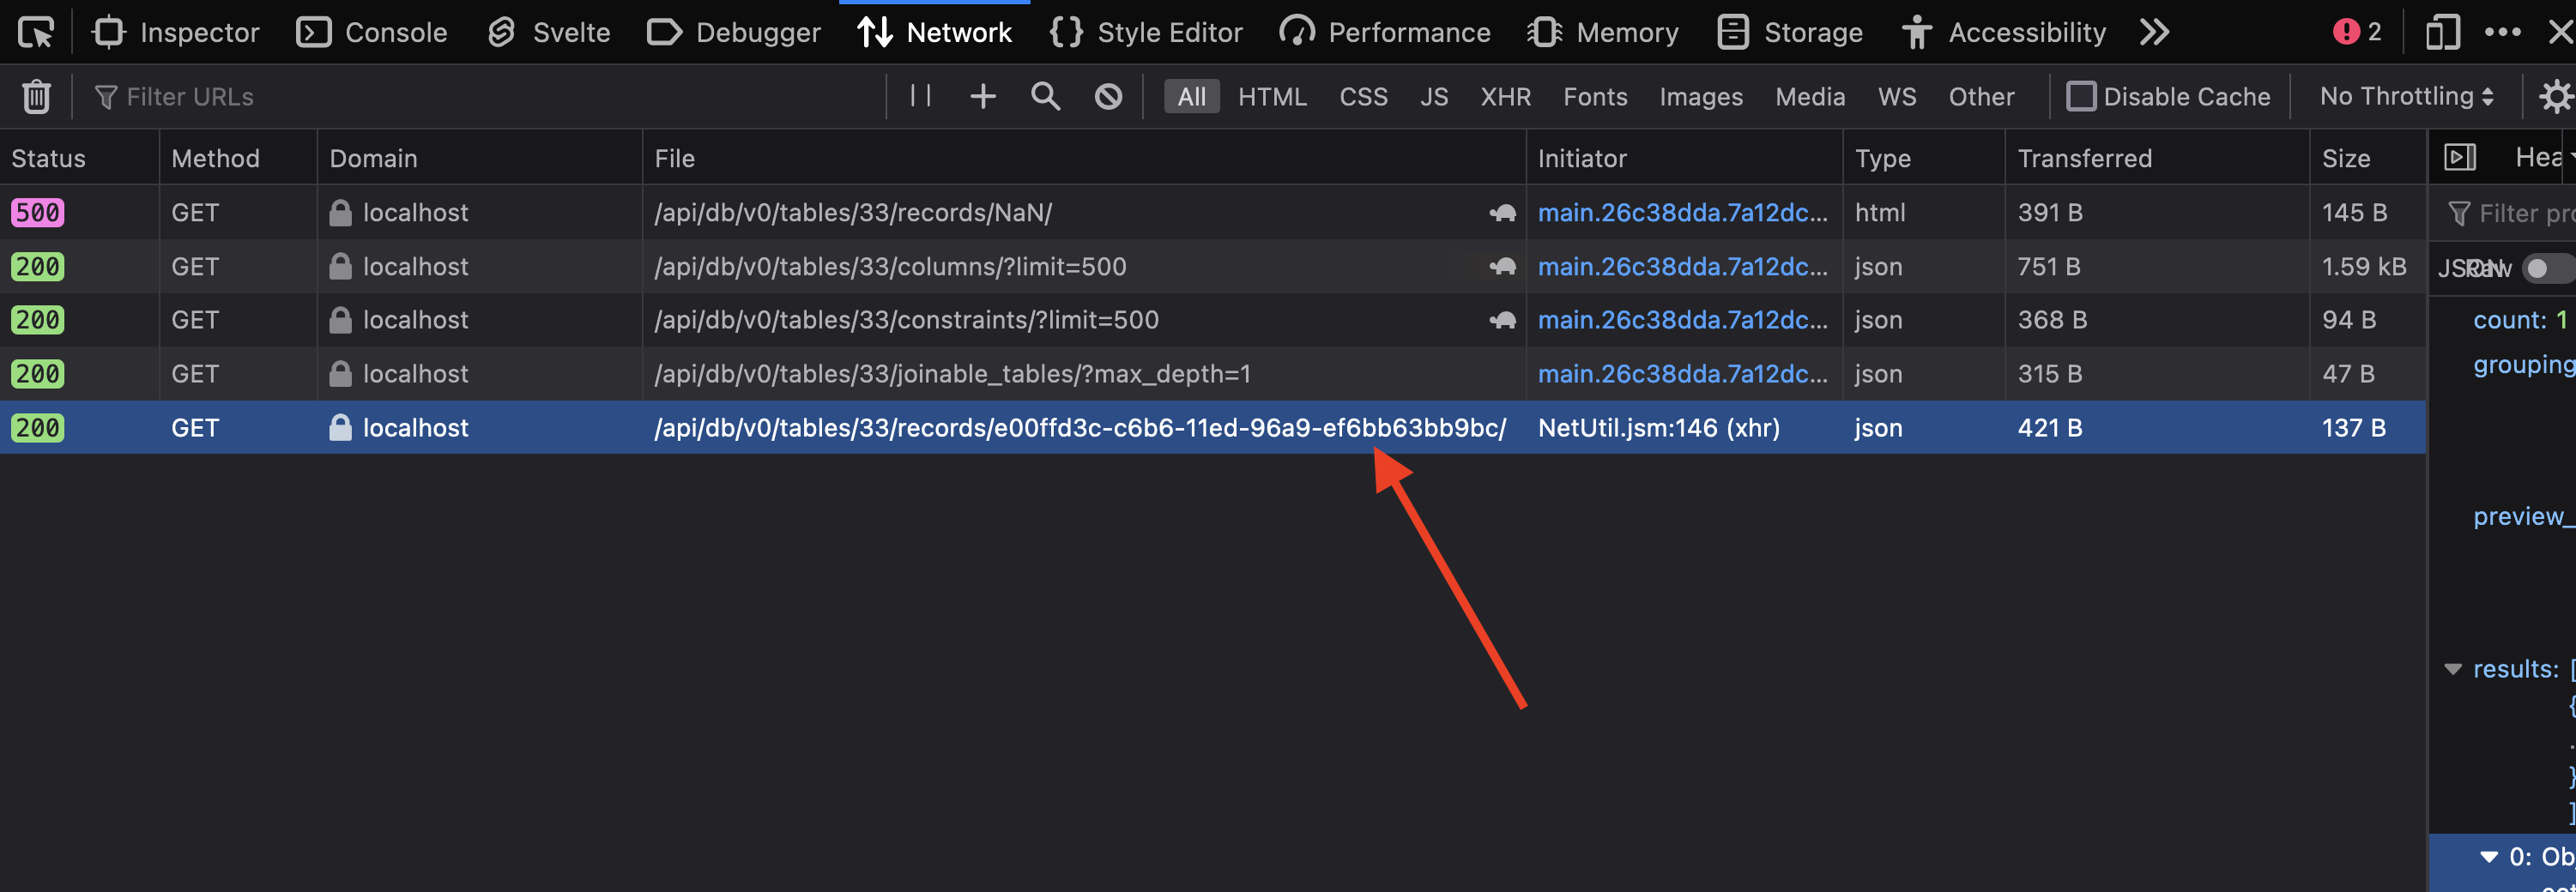The width and height of the screenshot is (2576, 892).
Task: Open a new request with the plus icon
Action: (983, 96)
